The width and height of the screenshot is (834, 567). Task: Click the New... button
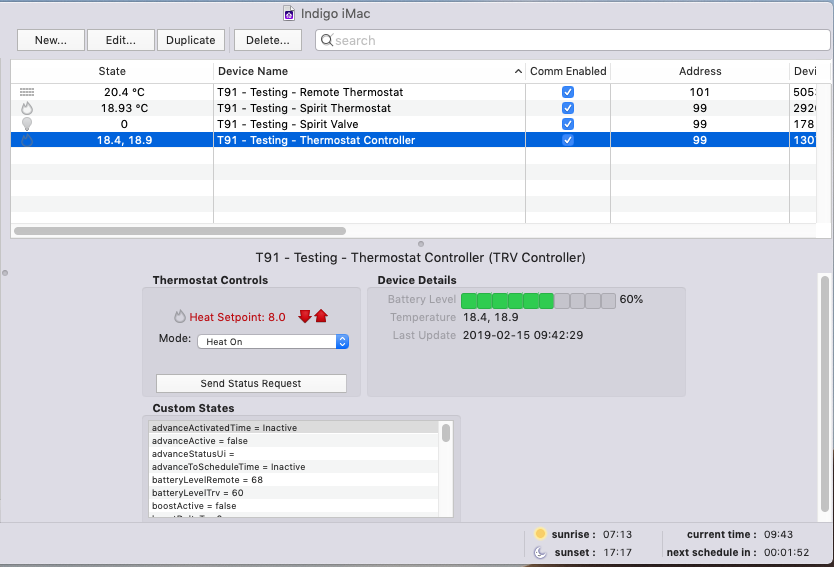(x=51, y=40)
